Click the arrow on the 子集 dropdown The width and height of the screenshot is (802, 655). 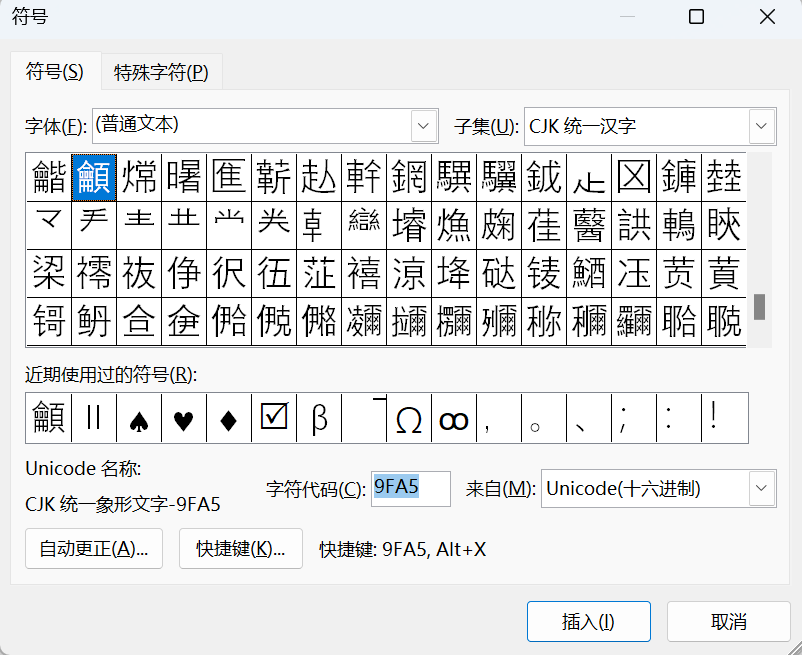[x=761, y=126]
